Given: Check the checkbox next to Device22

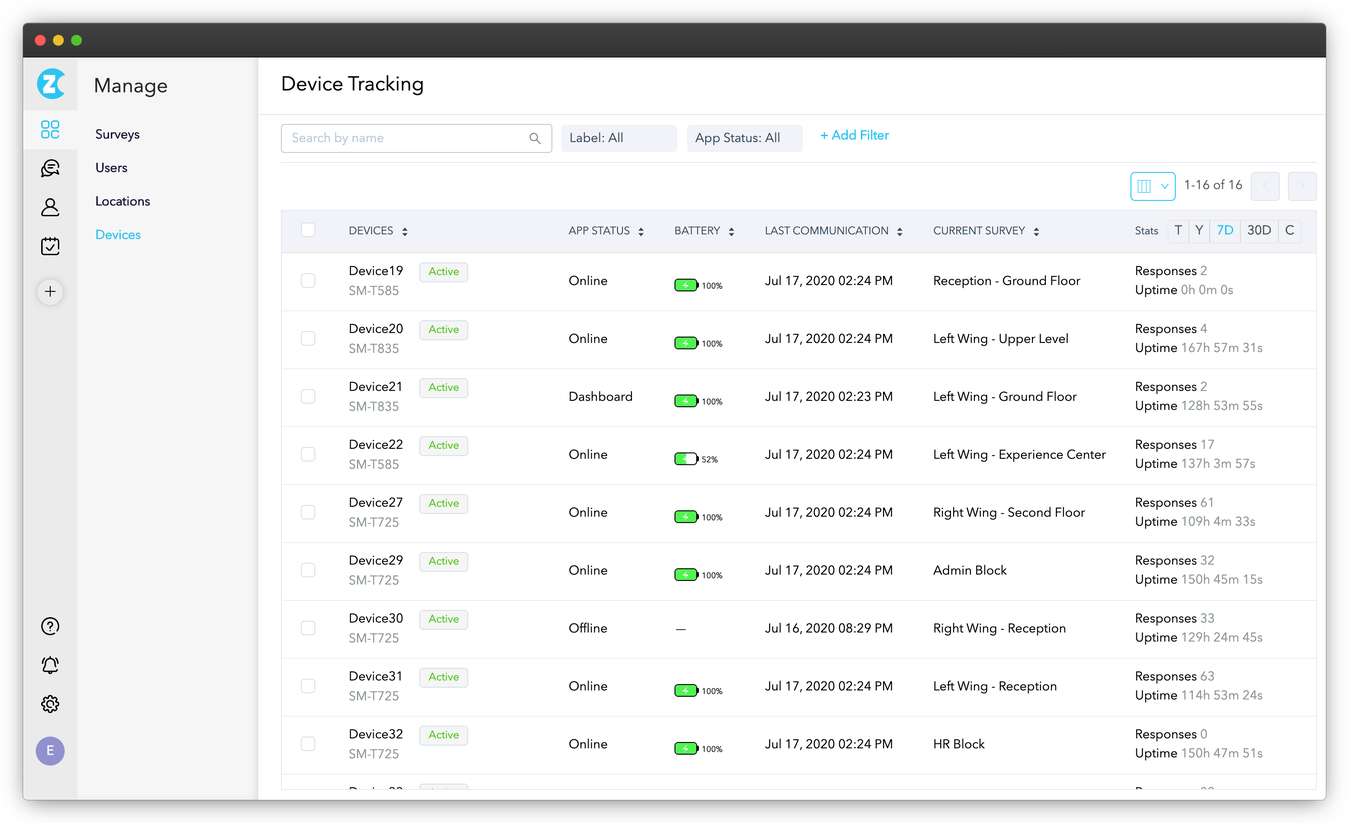Looking at the screenshot, I should tap(308, 454).
